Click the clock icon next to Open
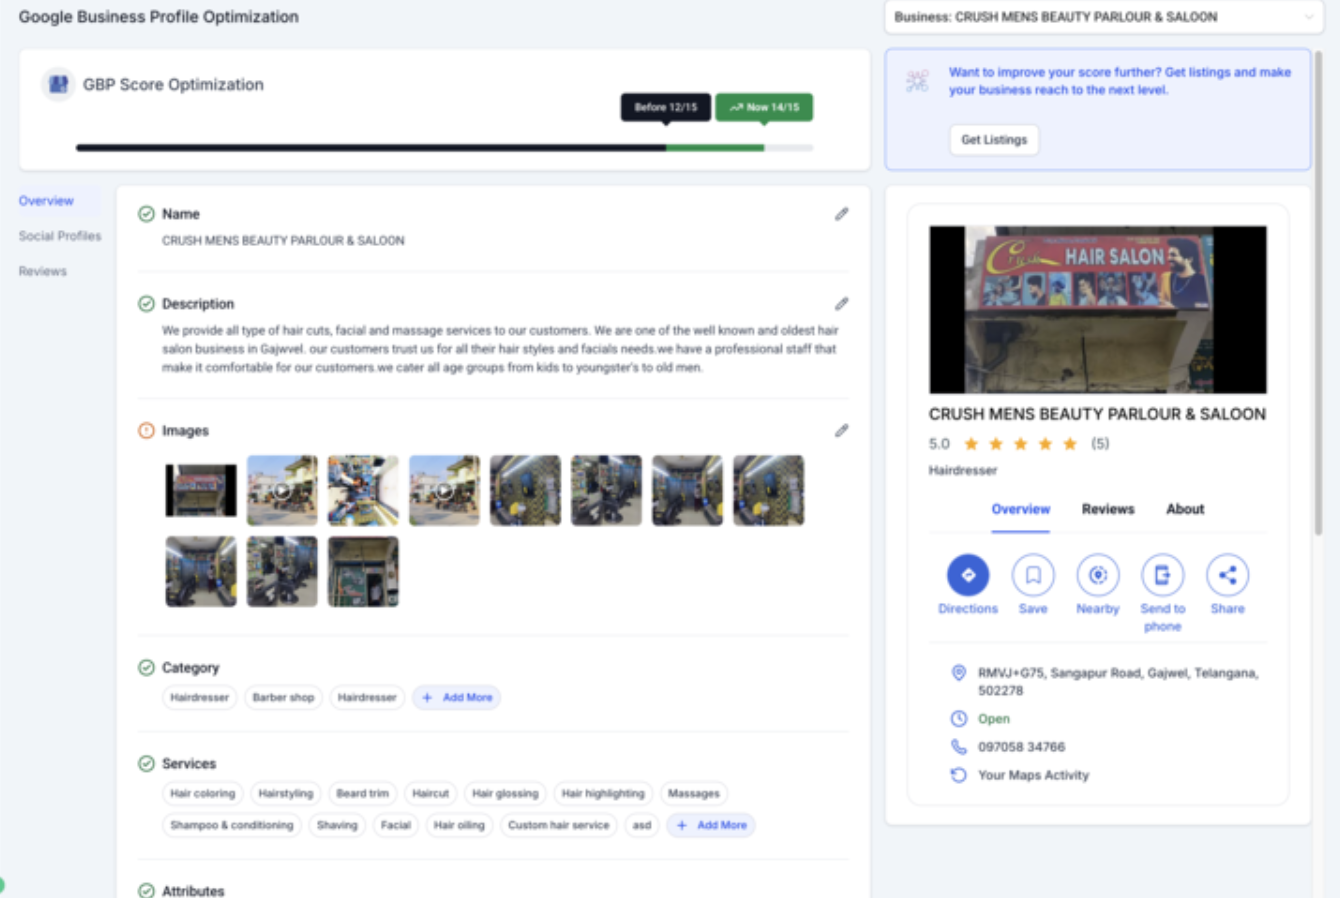 958,719
